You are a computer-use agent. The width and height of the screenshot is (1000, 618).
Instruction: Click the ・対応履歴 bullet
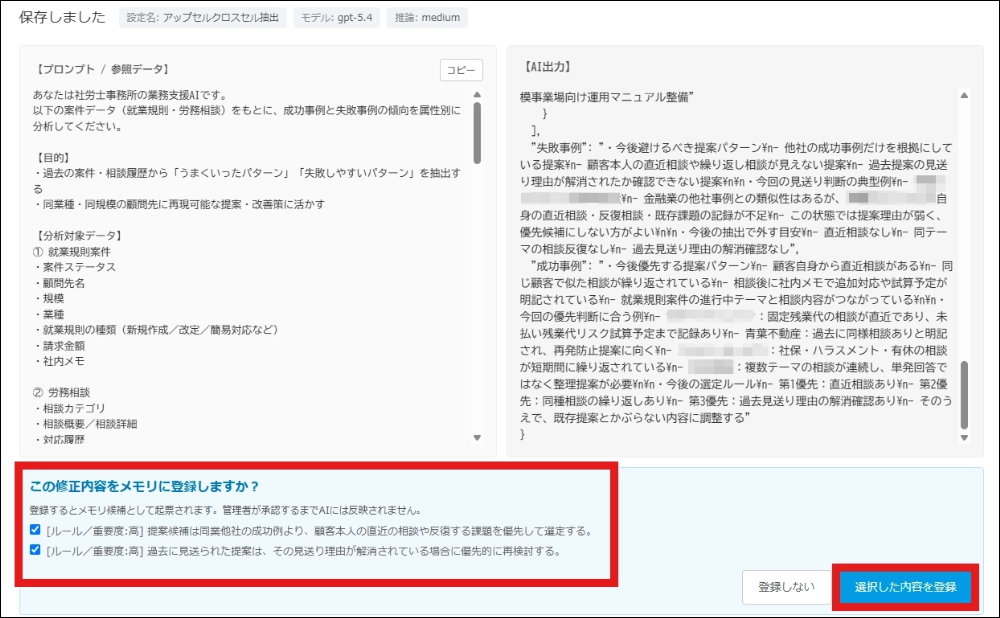click(59, 439)
